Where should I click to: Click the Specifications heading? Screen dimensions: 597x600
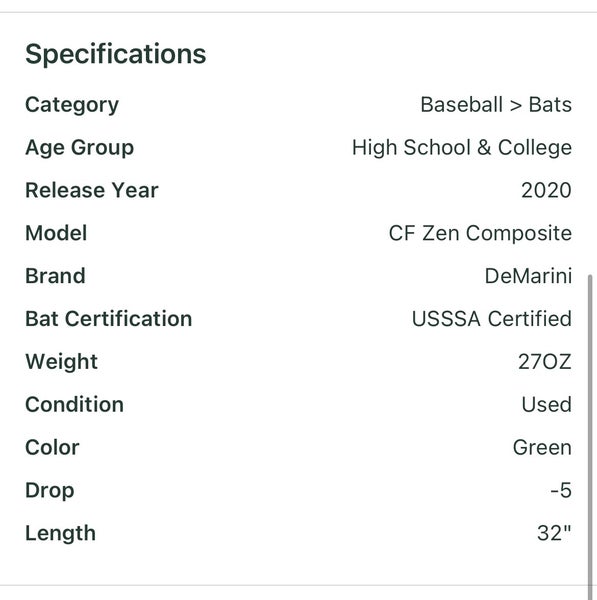tap(116, 54)
